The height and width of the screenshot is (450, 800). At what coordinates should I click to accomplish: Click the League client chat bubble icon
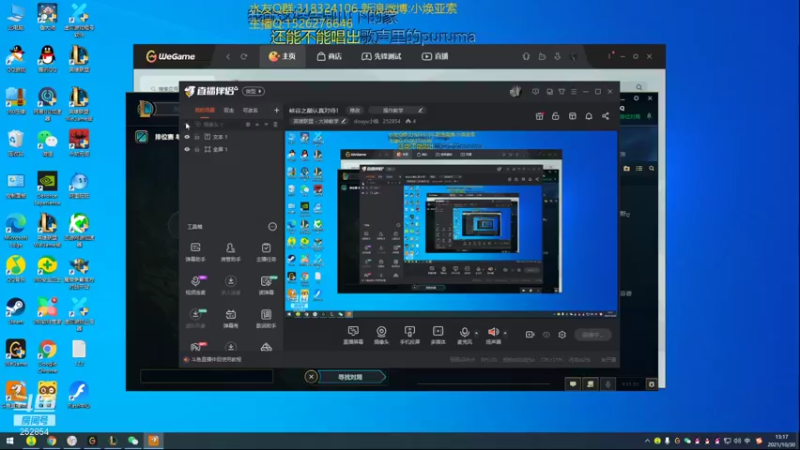point(573,384)
